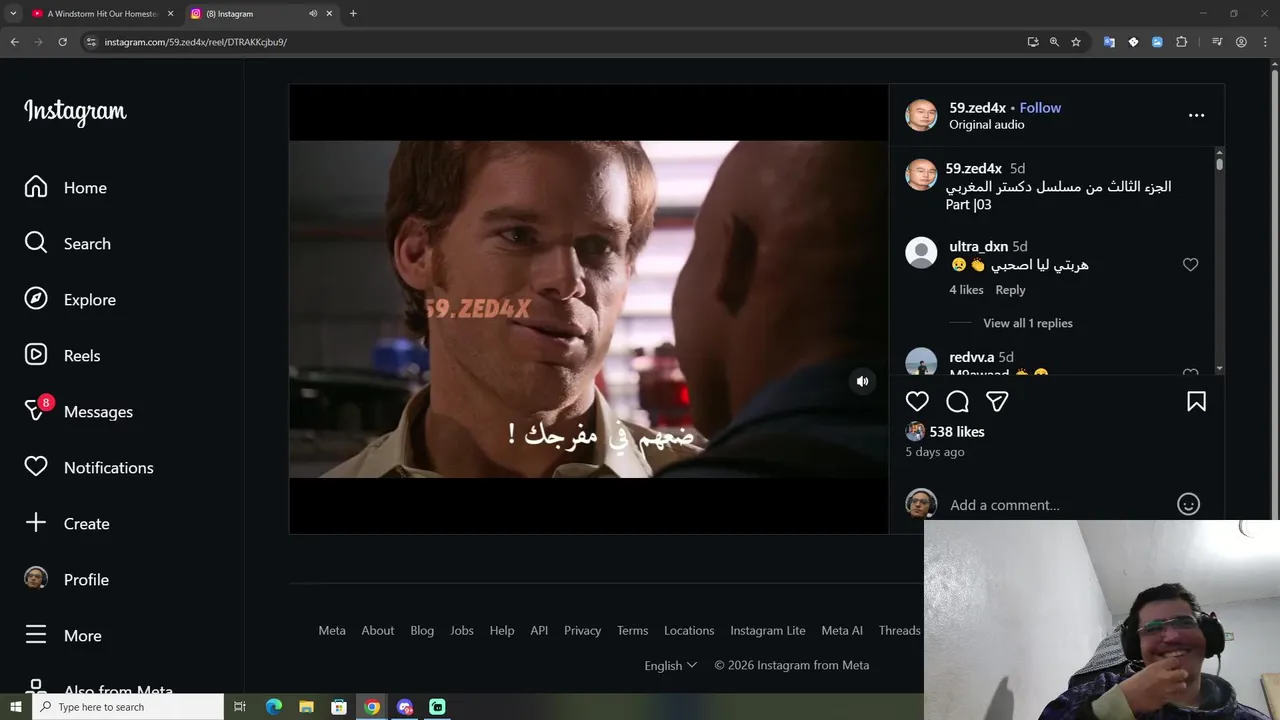Open the Locations footer link
1280x720 pixels.
tap(689, 630)
